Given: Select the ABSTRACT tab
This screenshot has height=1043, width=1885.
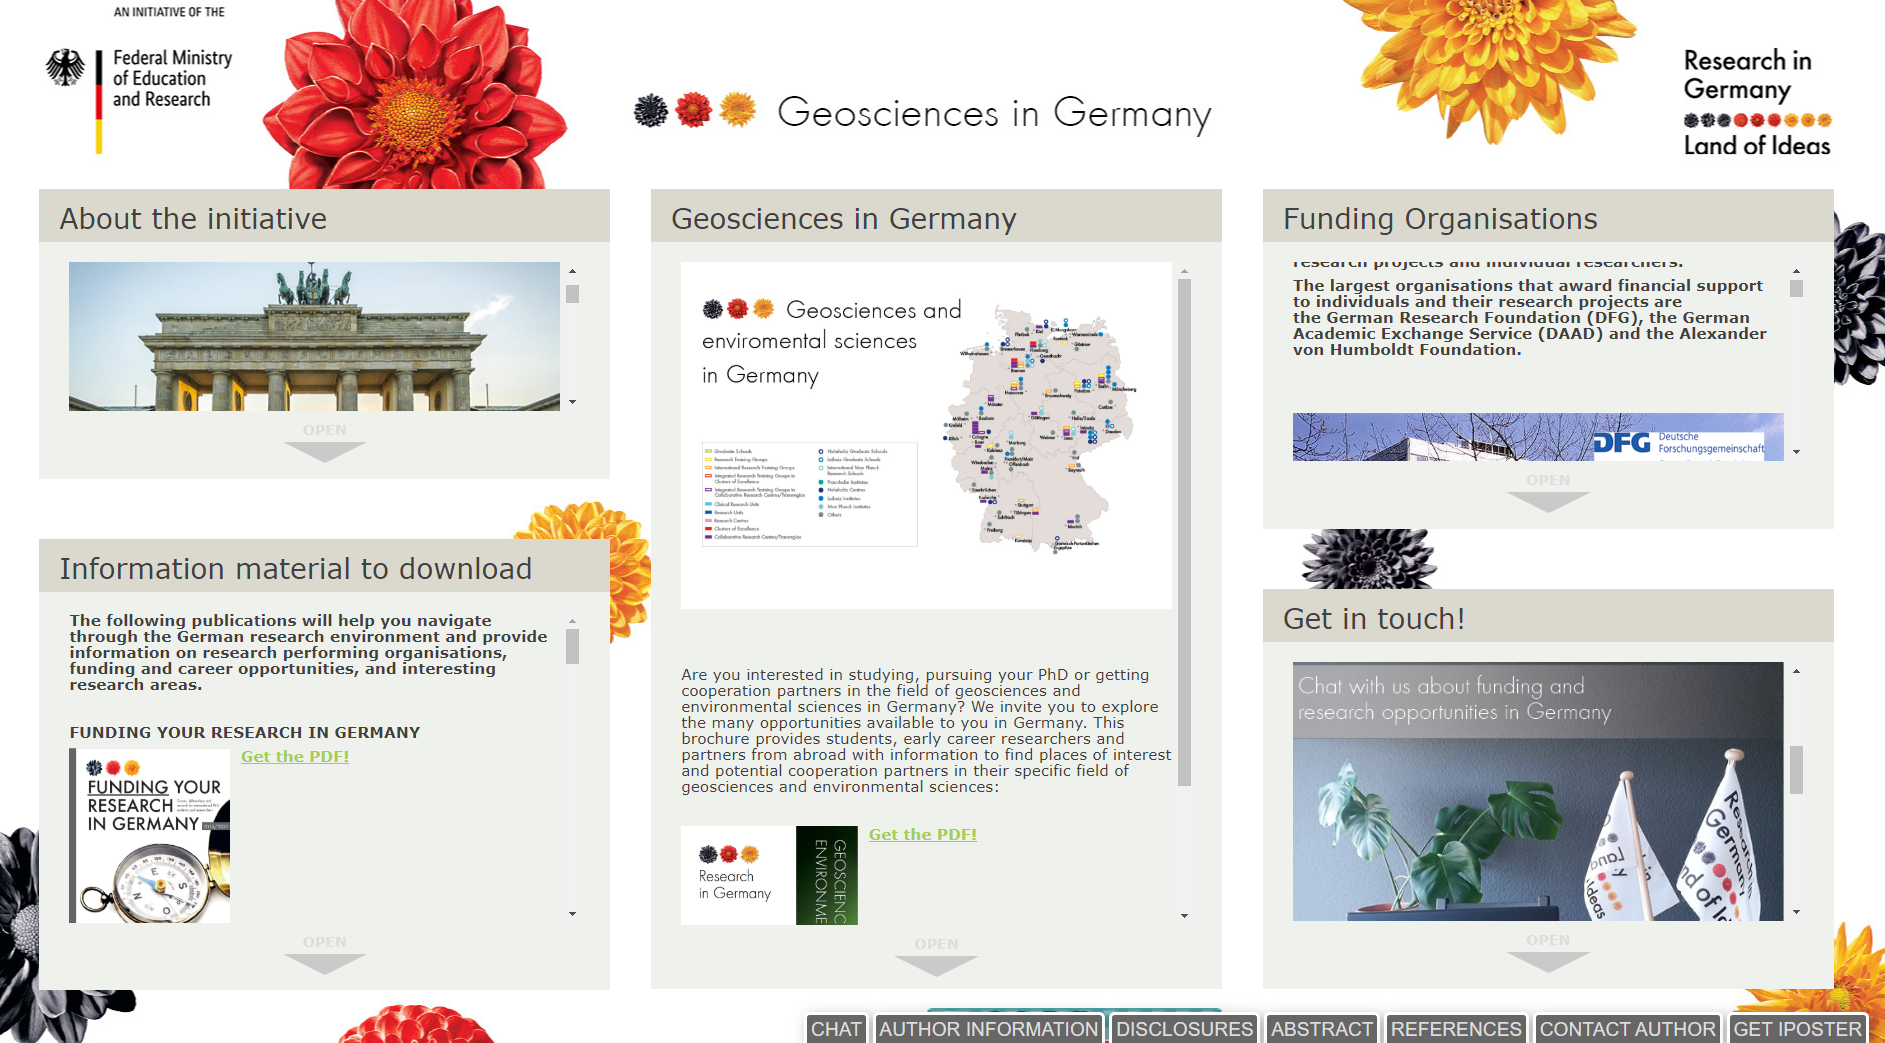Looking at the screenshot, I should (x=1321, y=1029).
